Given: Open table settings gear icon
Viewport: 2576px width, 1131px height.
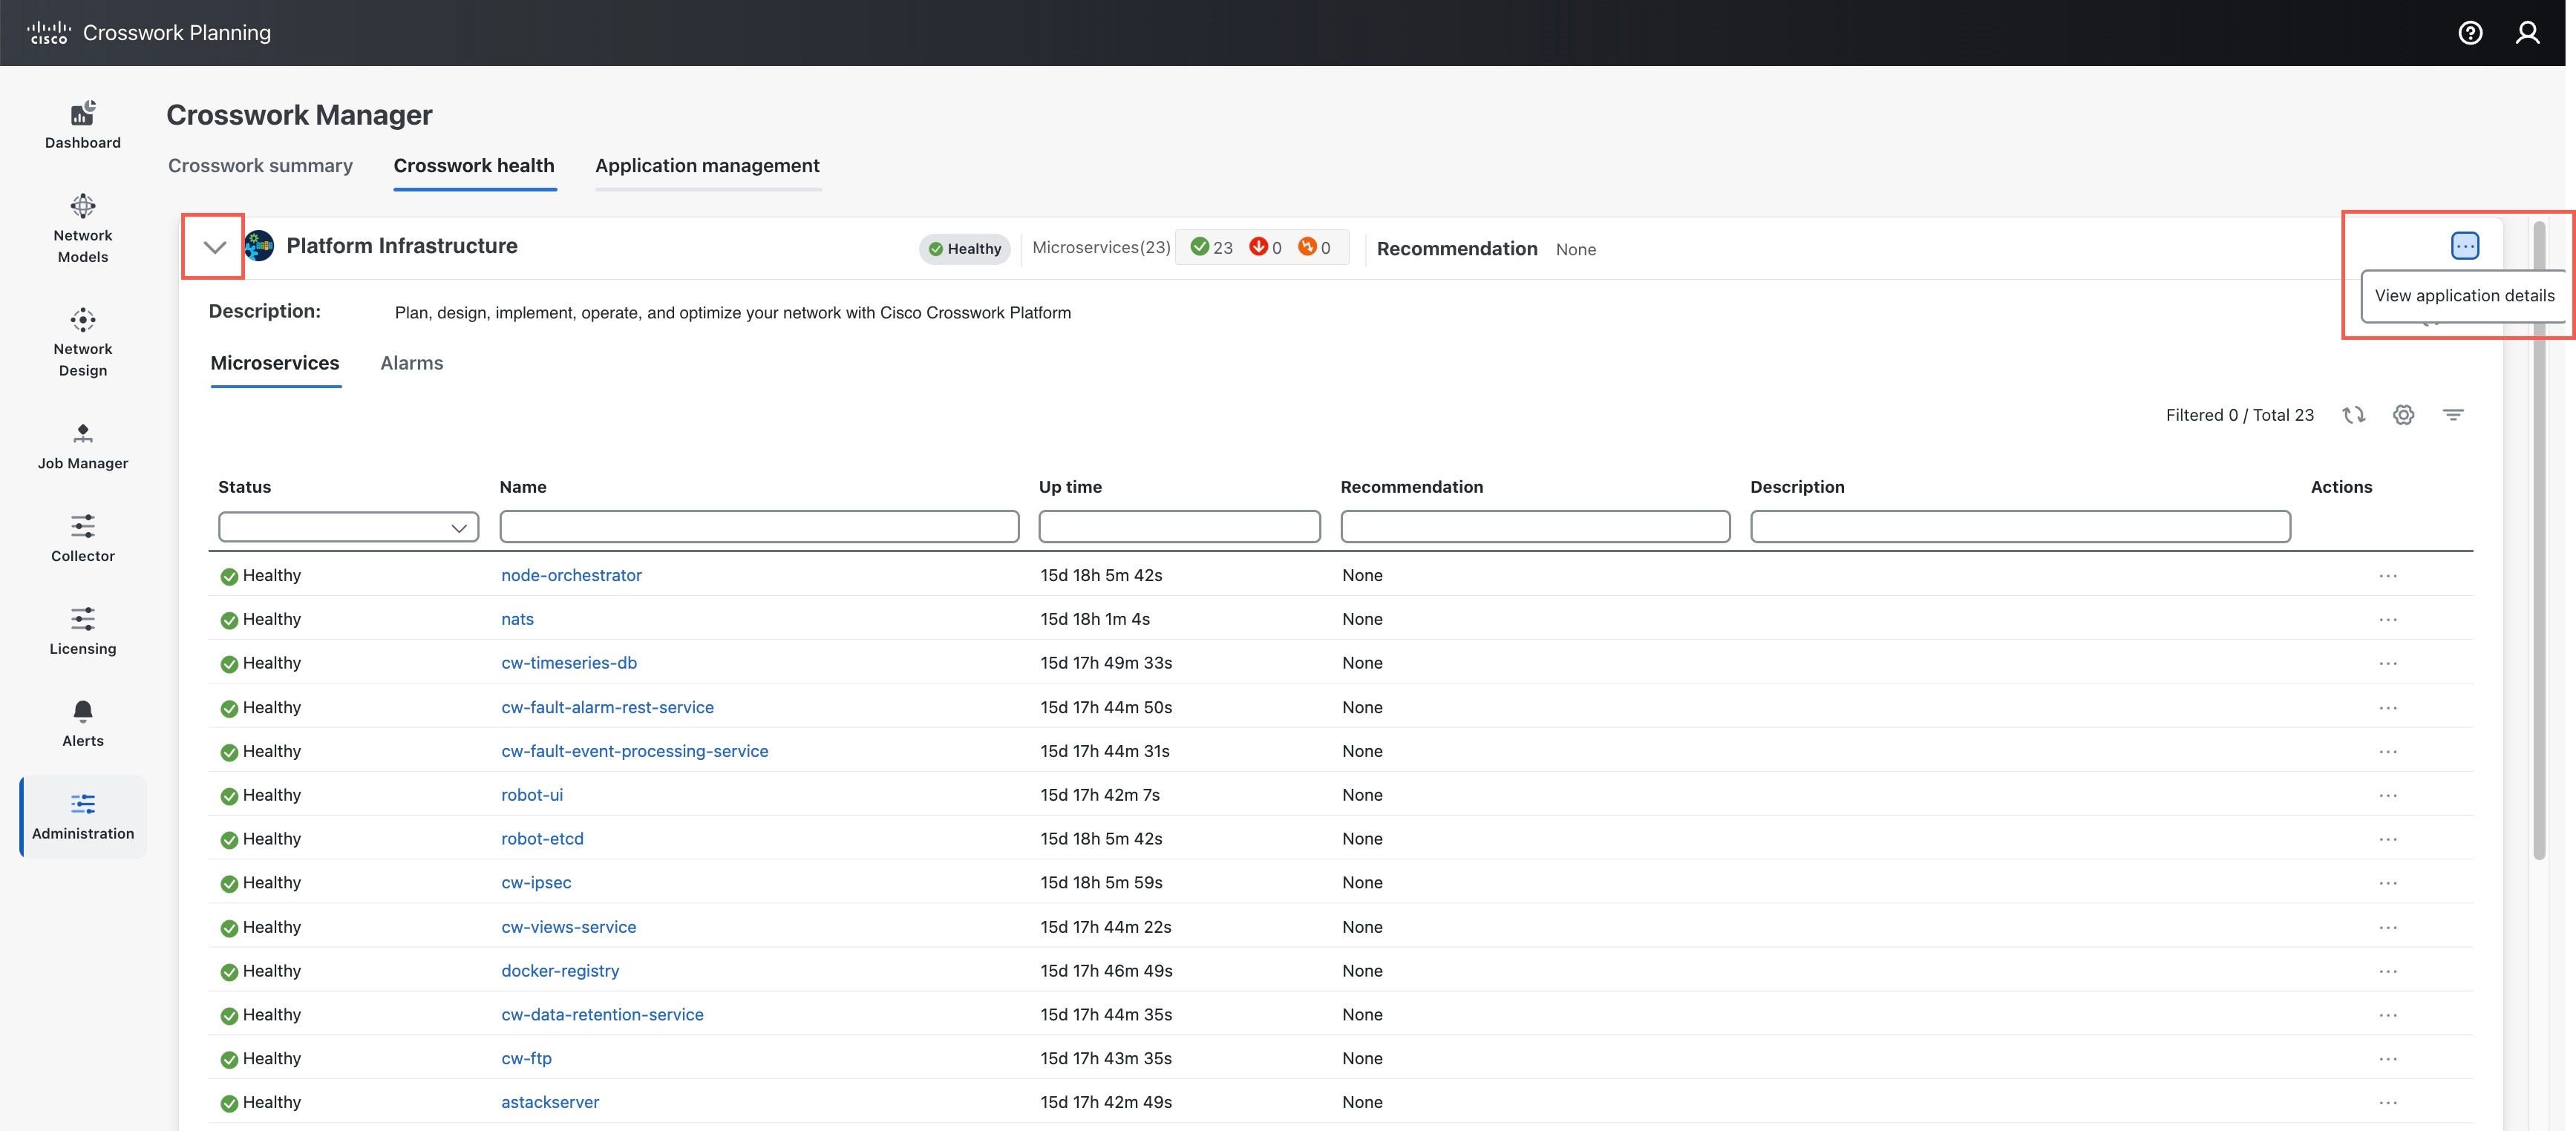Looking at the screenshot, I should pos(2403,415).
